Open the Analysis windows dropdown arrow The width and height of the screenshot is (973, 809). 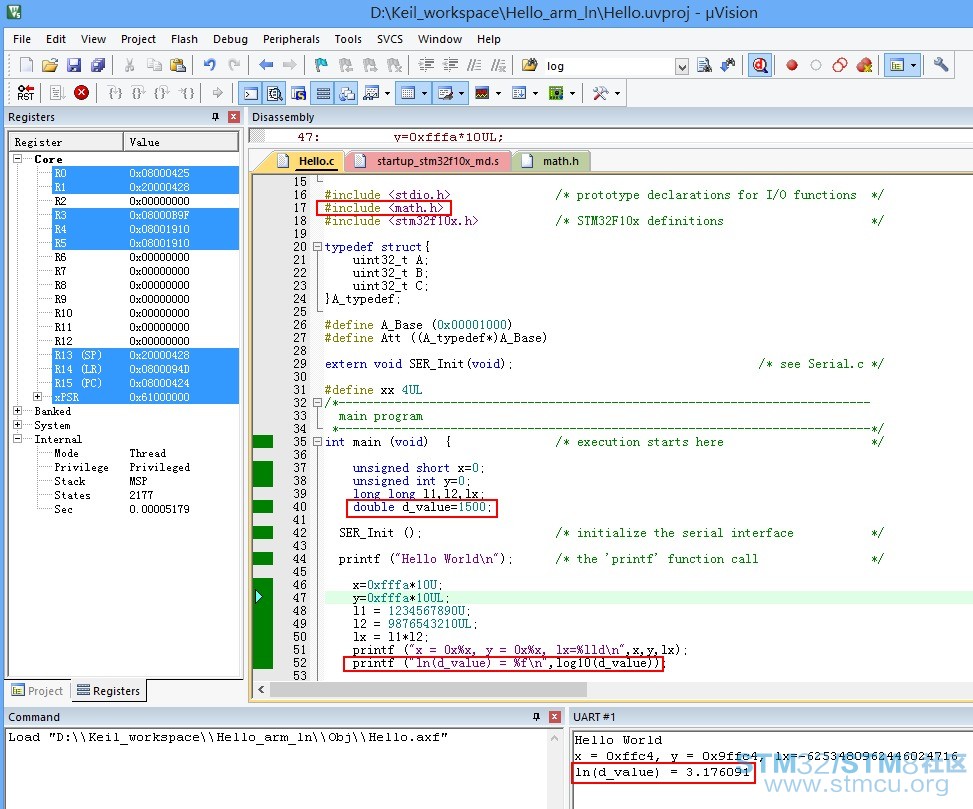[498, 94]
